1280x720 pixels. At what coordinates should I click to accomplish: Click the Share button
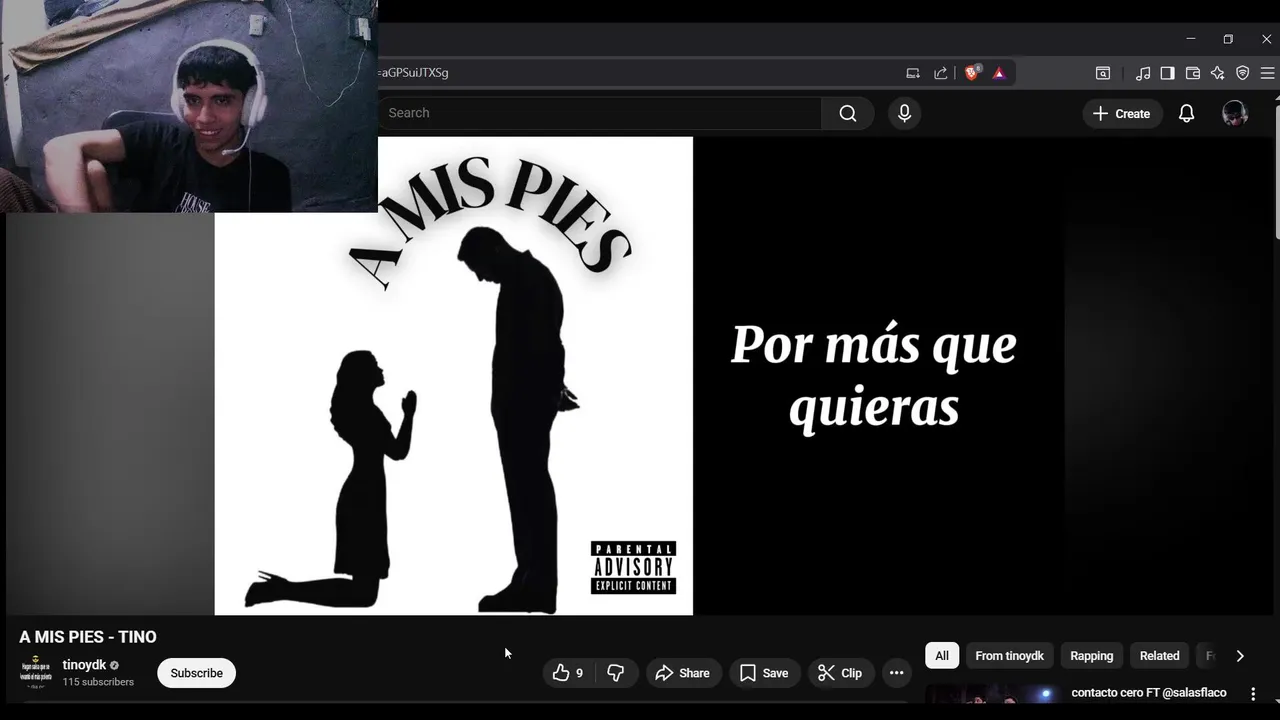(683, 673)
